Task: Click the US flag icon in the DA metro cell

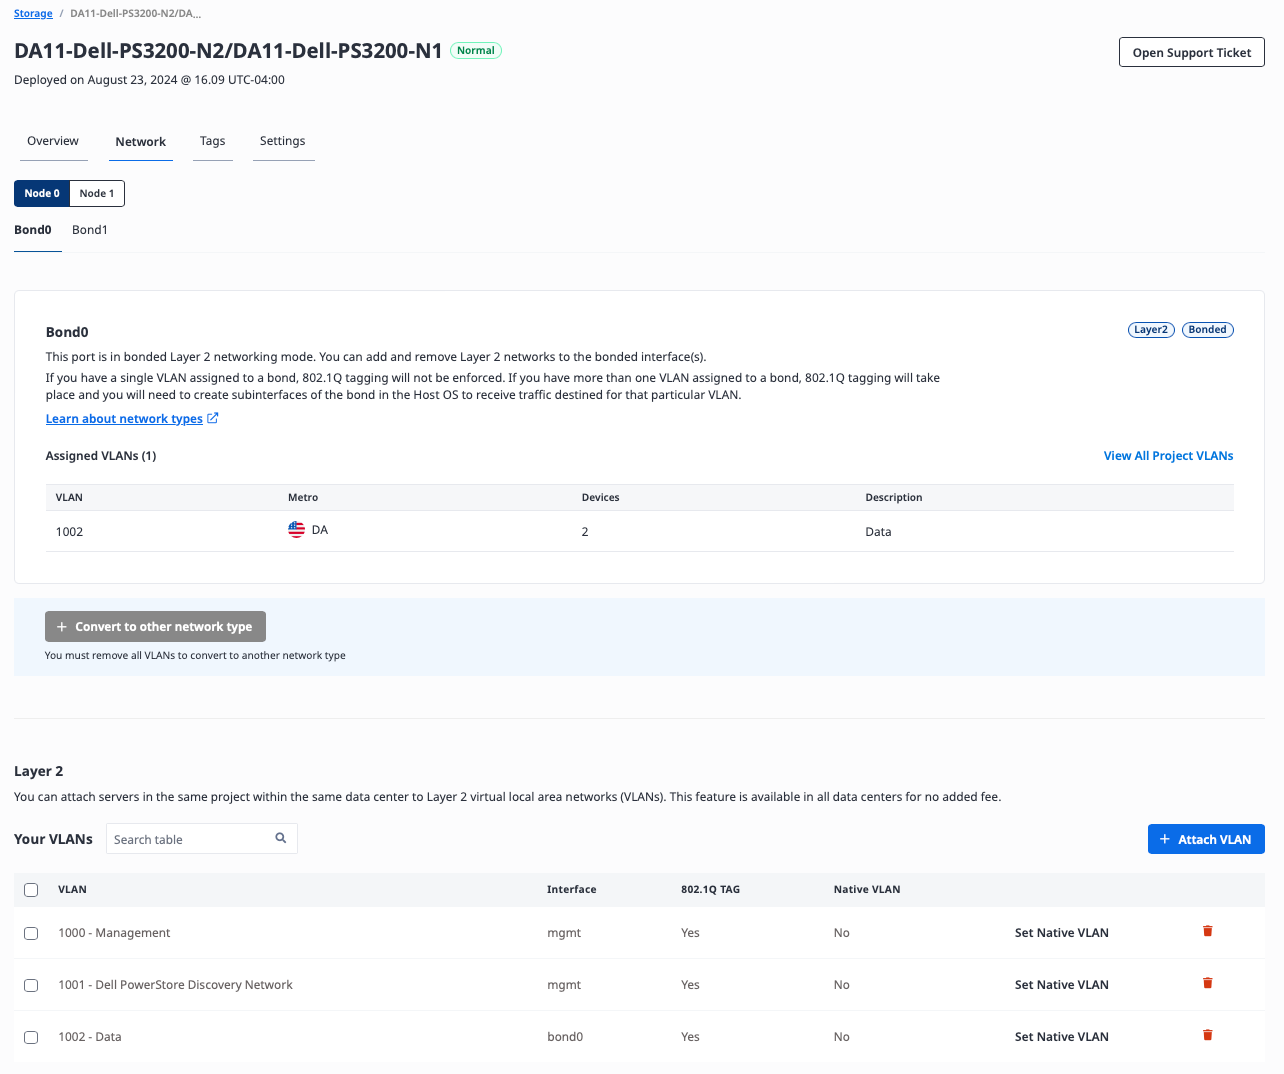Action: point(296,530)
